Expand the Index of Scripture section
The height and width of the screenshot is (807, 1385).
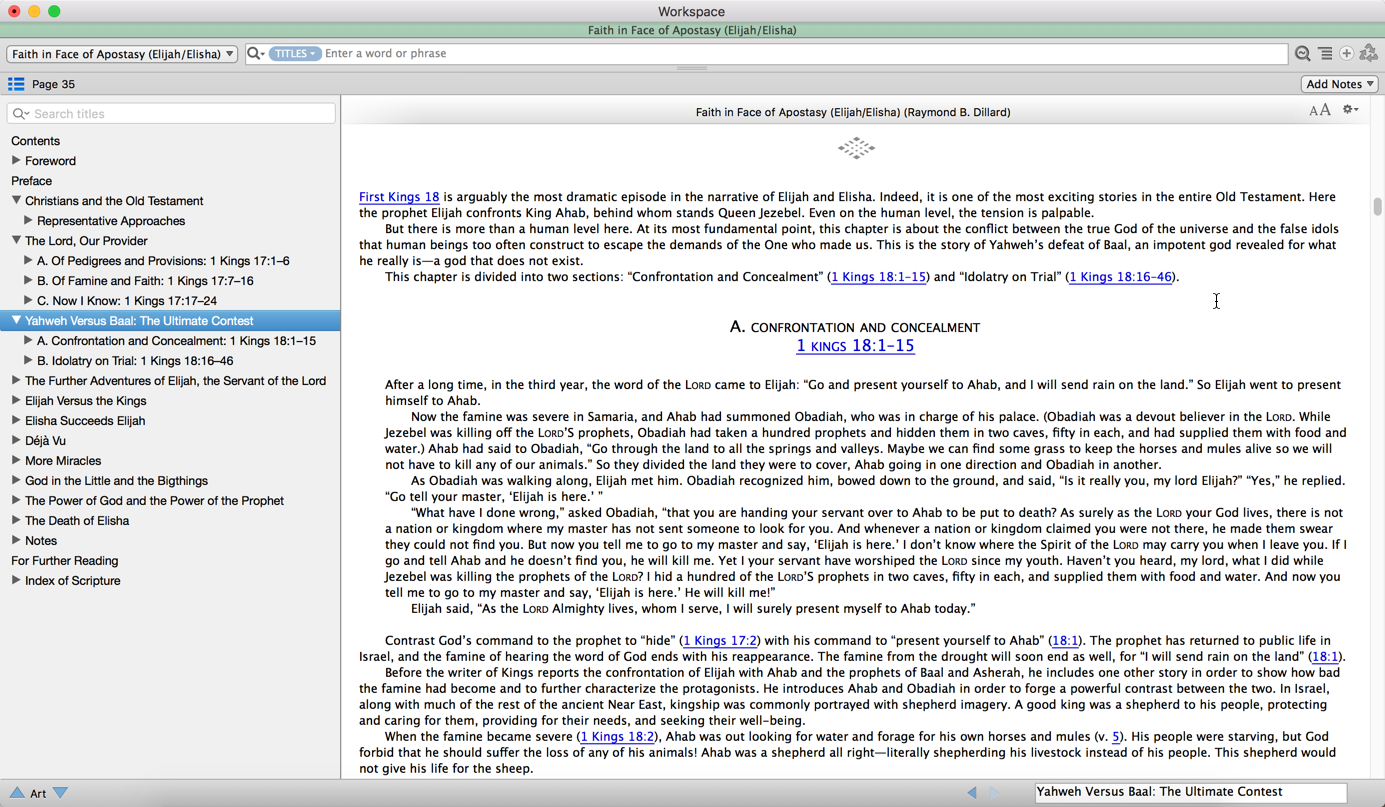tap(16, 580)
